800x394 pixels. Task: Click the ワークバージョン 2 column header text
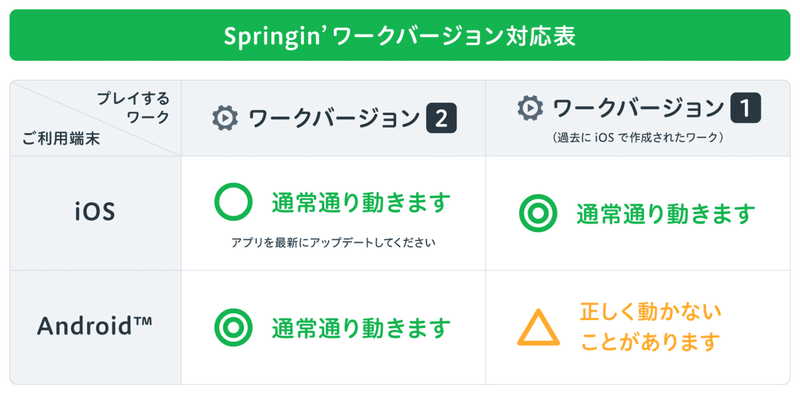pos(335,118)
